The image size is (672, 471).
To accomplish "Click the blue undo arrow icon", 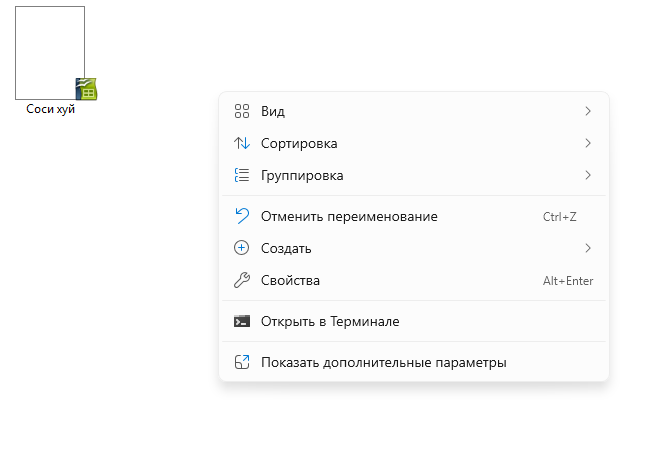I will [x=241, y=216].
